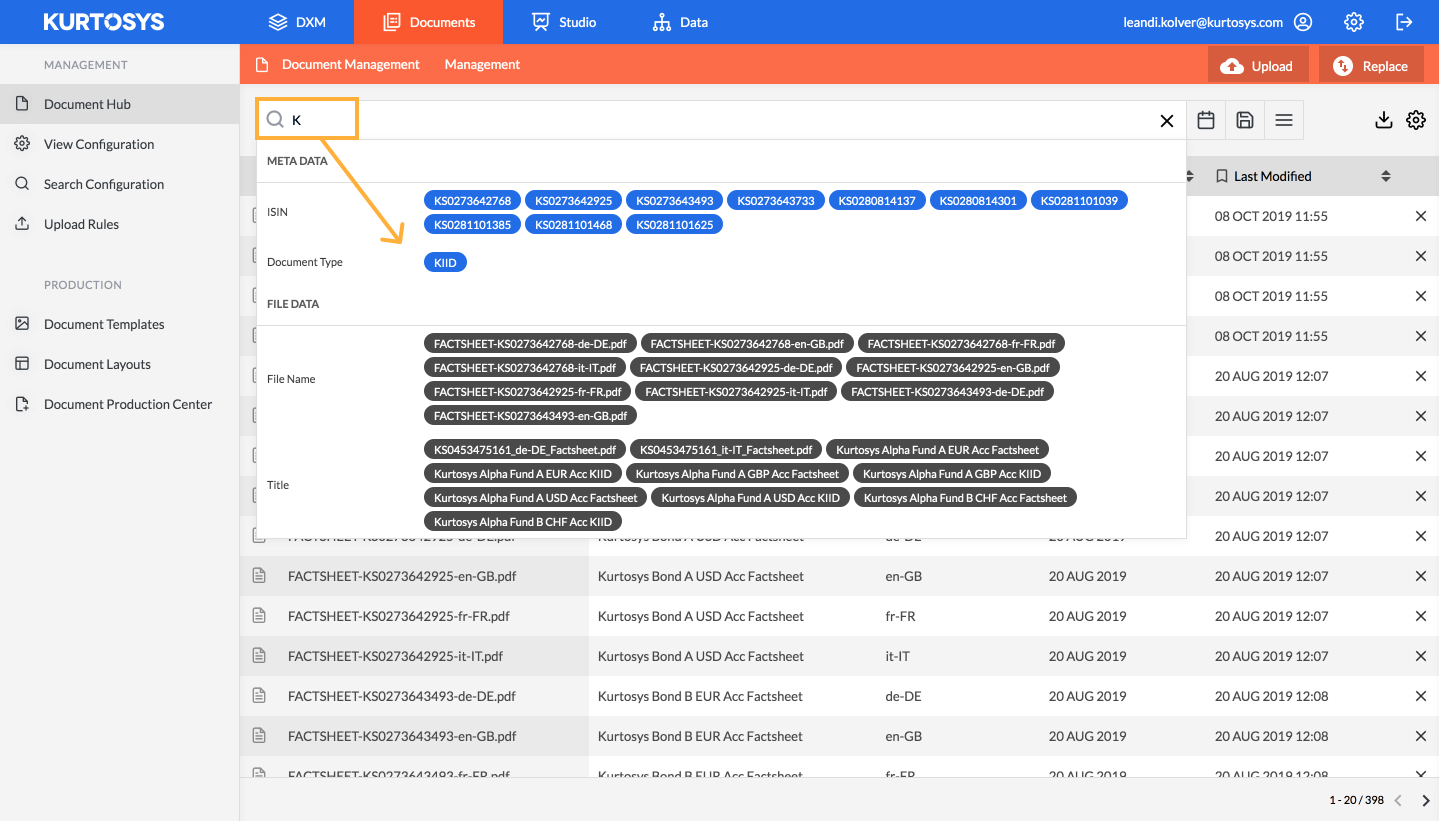Select file name tag FACTSHEET-KS0273642768-fr-FR.pdf
The image size is (1439, 821).
[x=962, y=344]
